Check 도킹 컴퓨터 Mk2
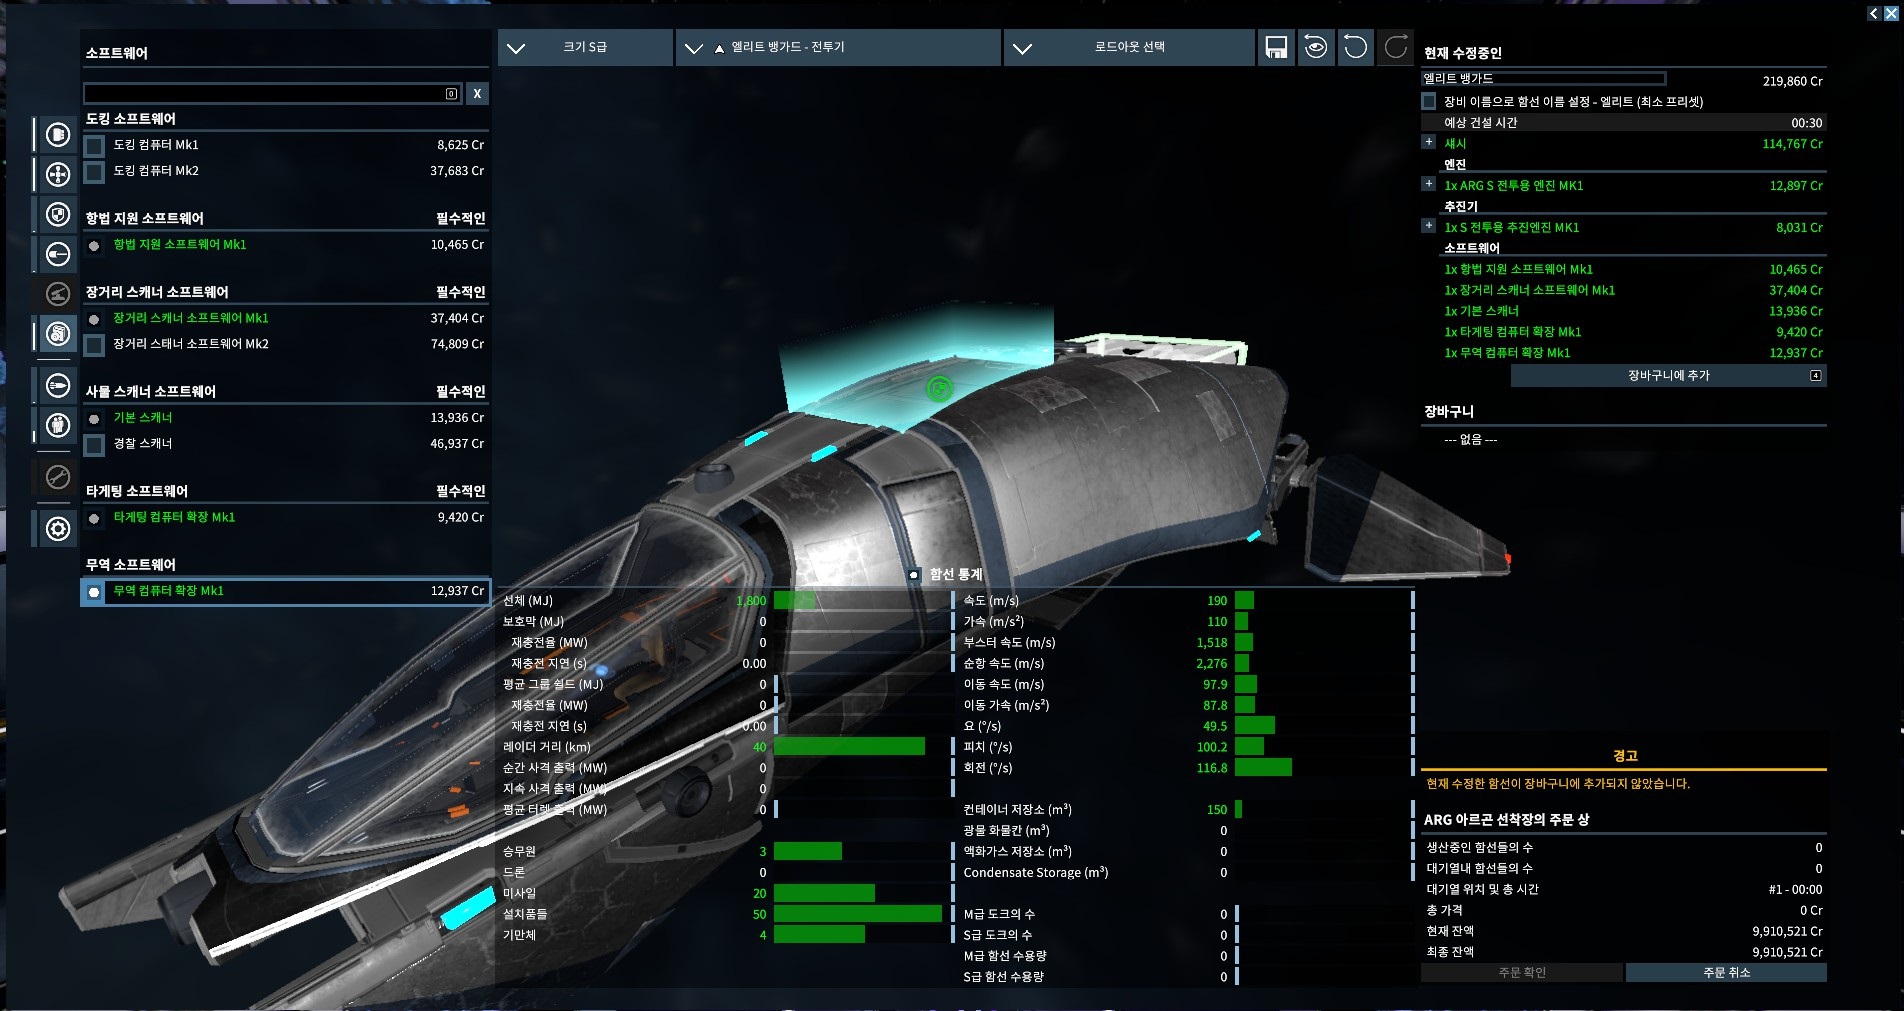1904x1011 pixels. [94, 172]
